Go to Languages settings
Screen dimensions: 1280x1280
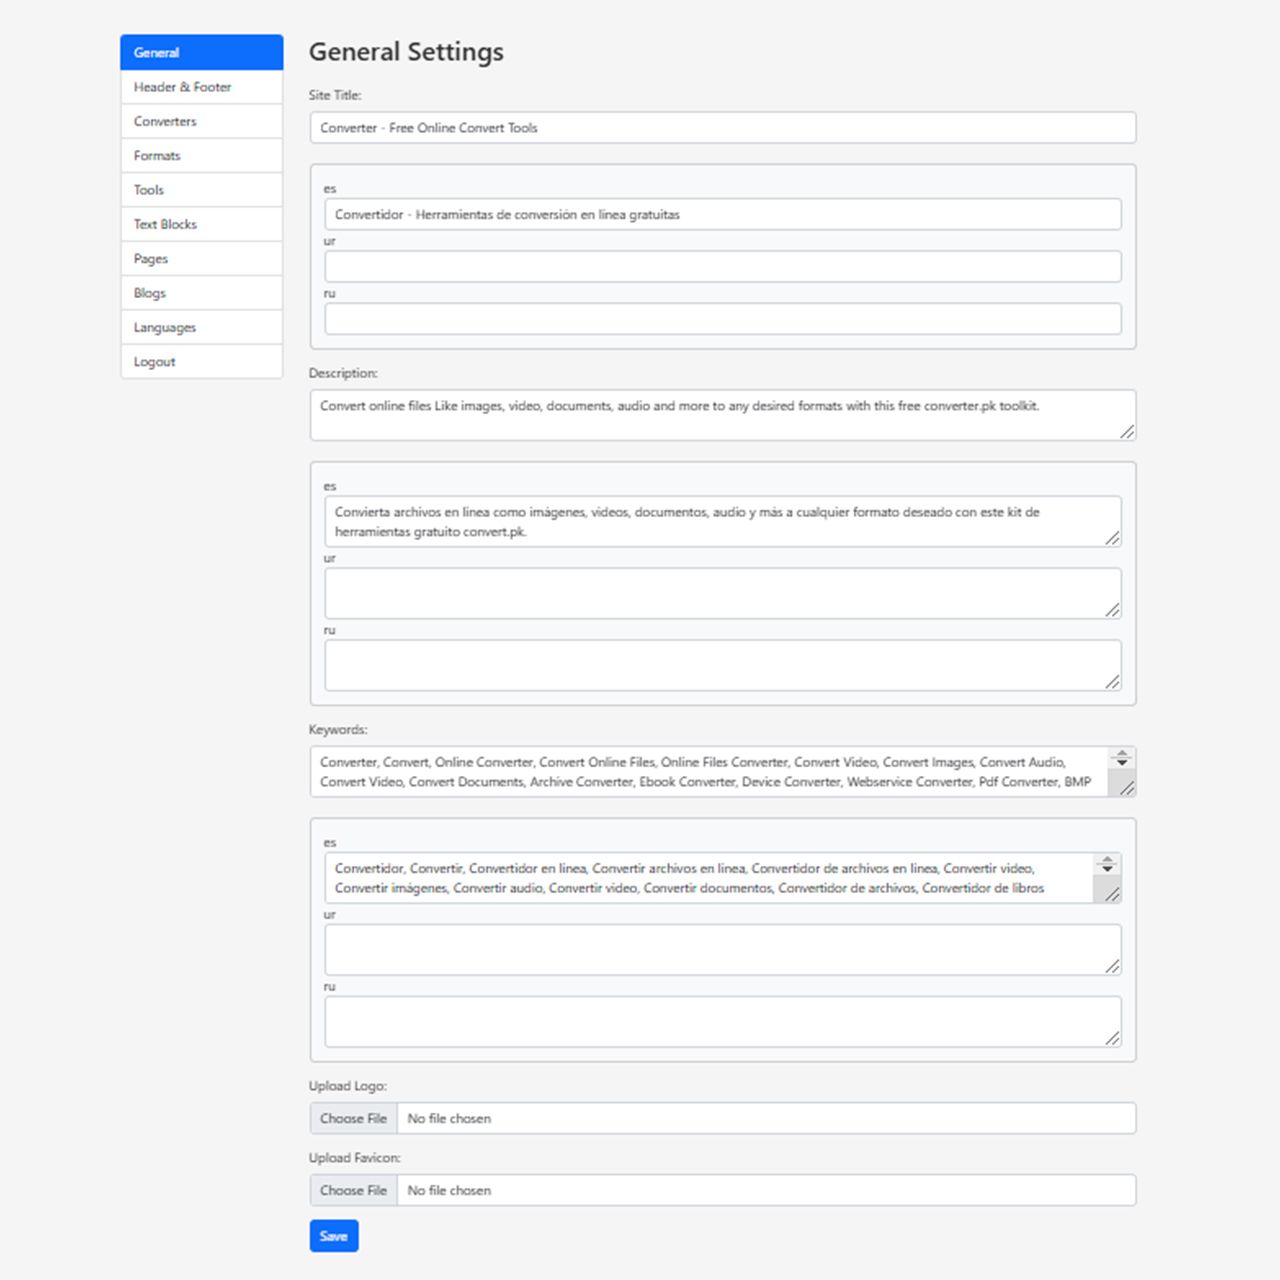pyautogui.click(x=202, y=328)
